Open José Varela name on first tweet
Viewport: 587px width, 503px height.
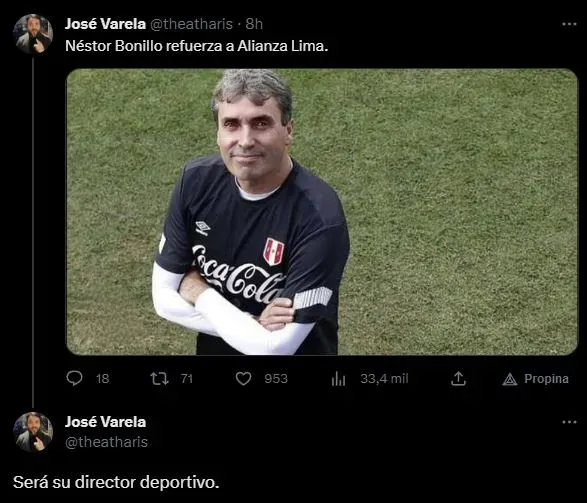pos(105,24)
